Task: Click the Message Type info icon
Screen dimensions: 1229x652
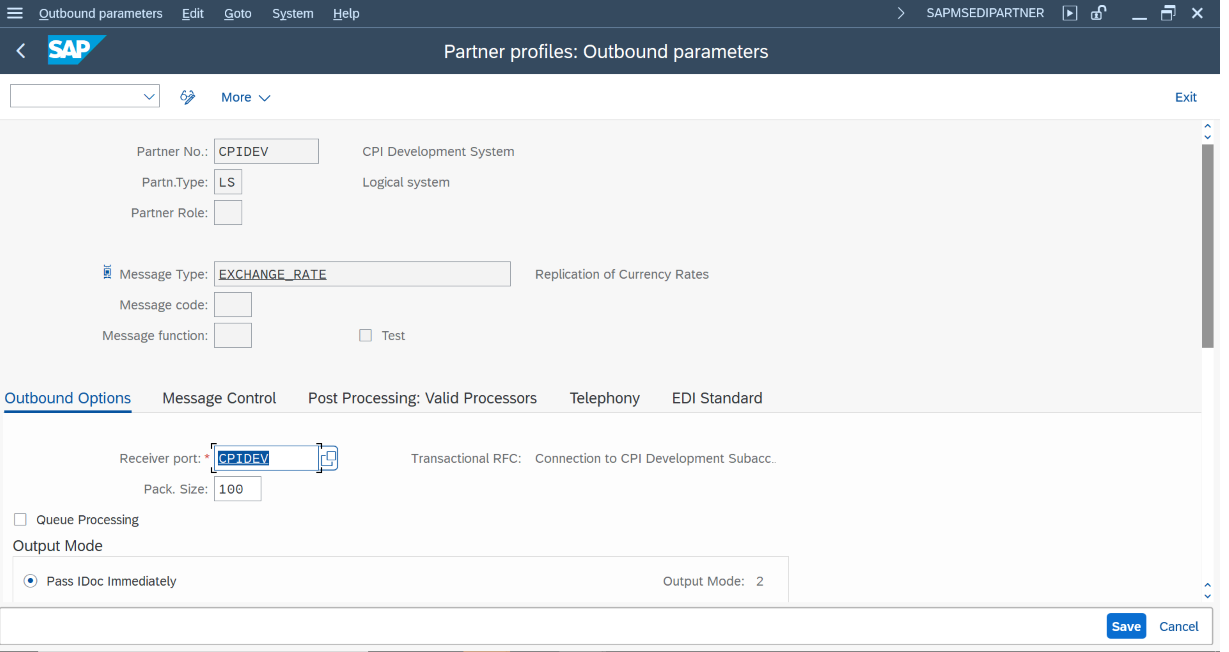Action: point(107,273)
